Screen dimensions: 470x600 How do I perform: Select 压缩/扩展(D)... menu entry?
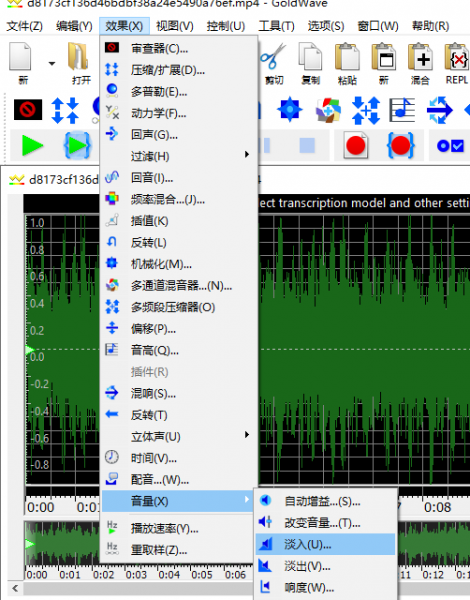179,70
